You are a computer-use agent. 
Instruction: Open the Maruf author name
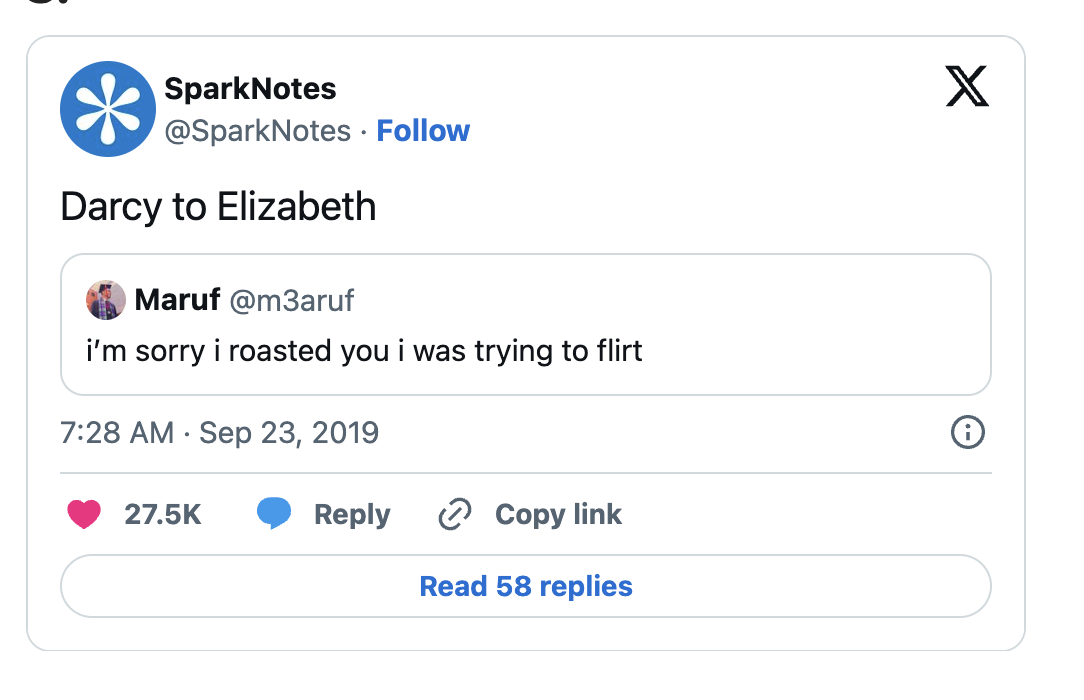(x=177, y=300)
